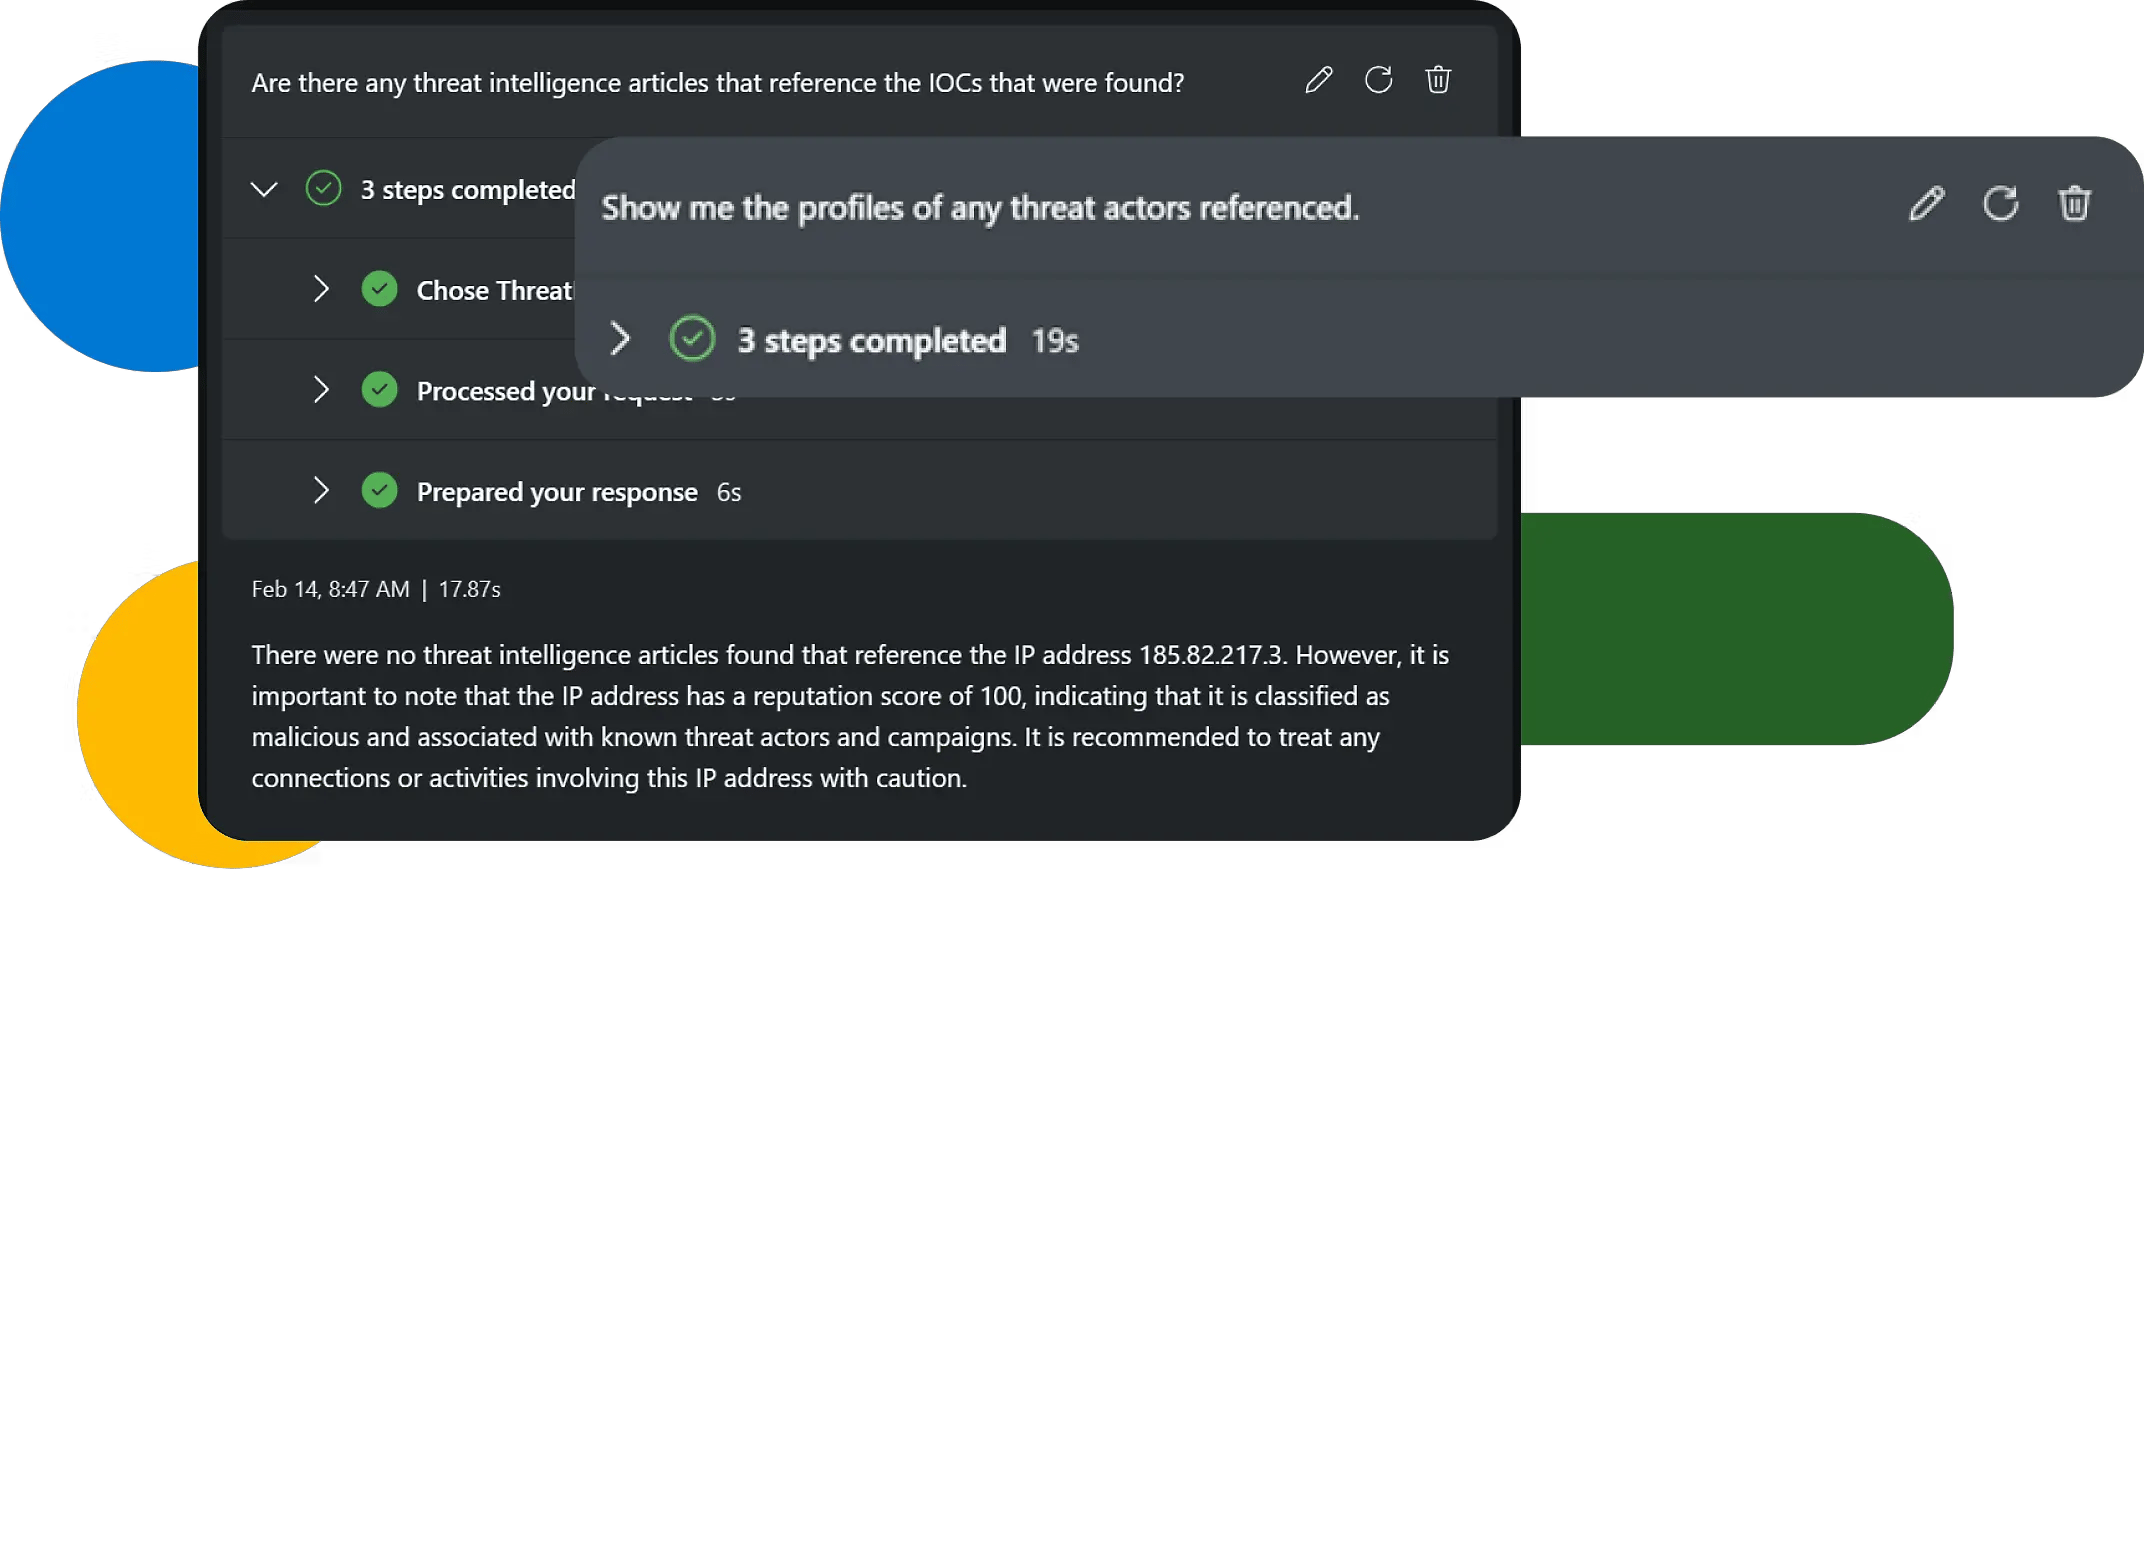Collapse the 3 steps completed section
The image size is (2144, 1552).
[263, 188]
